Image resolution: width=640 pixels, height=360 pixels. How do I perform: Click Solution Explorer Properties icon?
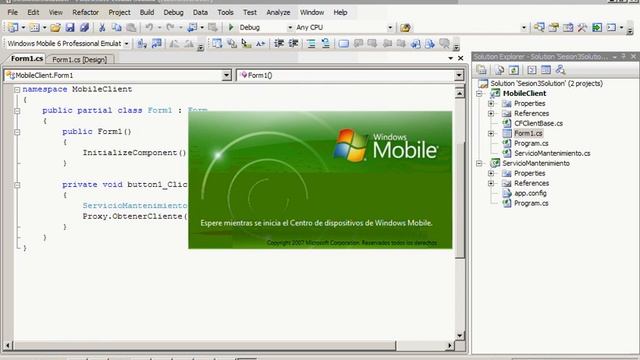[482, 70]
